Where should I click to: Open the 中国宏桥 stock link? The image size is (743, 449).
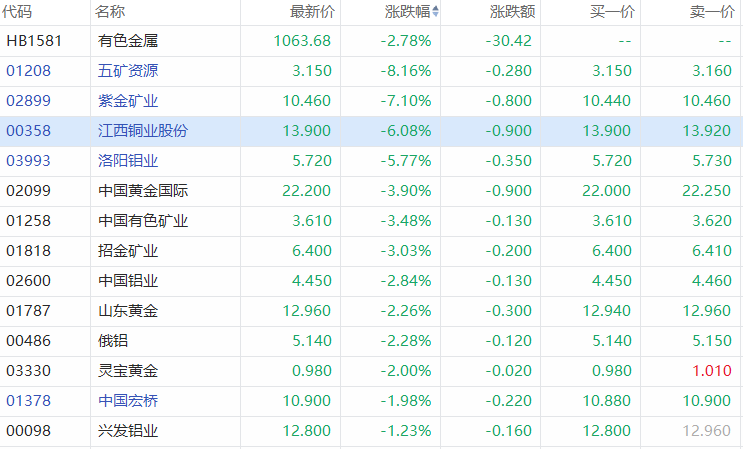coord(128,401)
